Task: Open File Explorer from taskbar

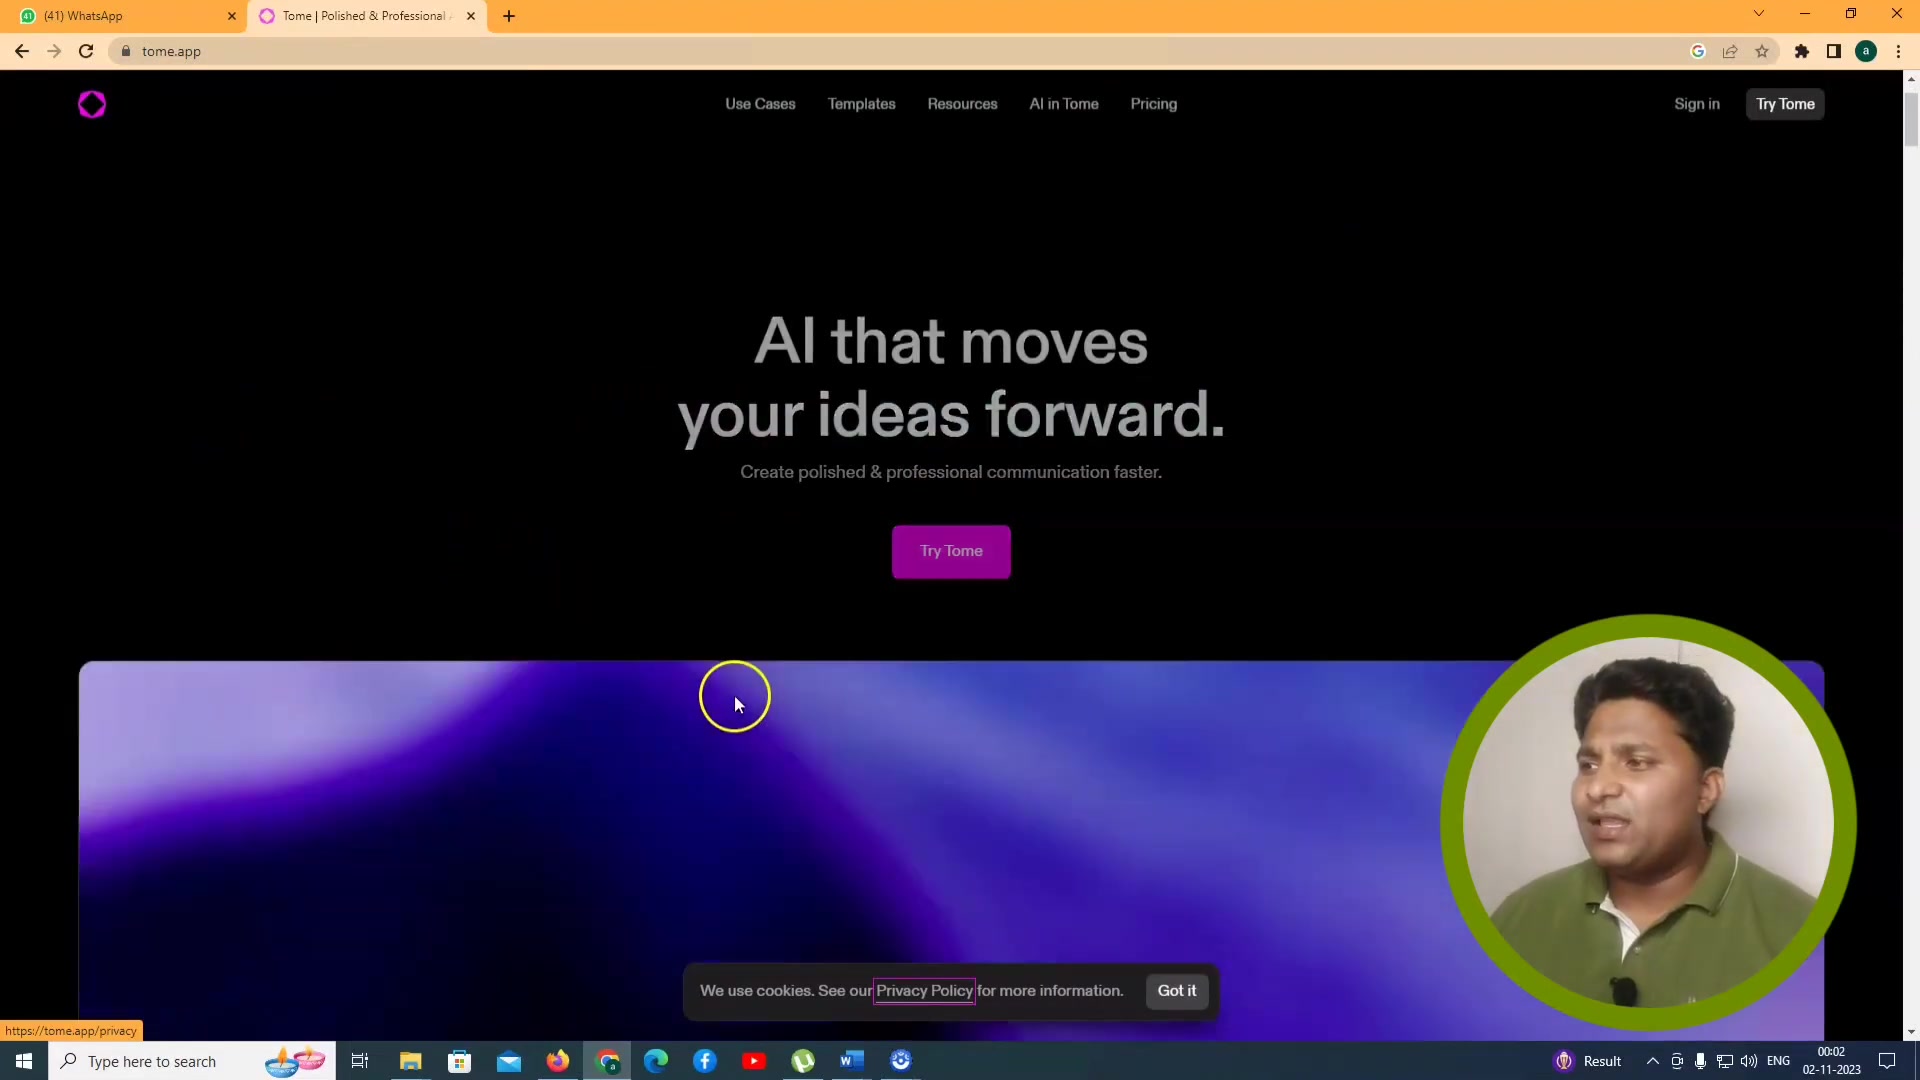Action: tap(410, 1061)
